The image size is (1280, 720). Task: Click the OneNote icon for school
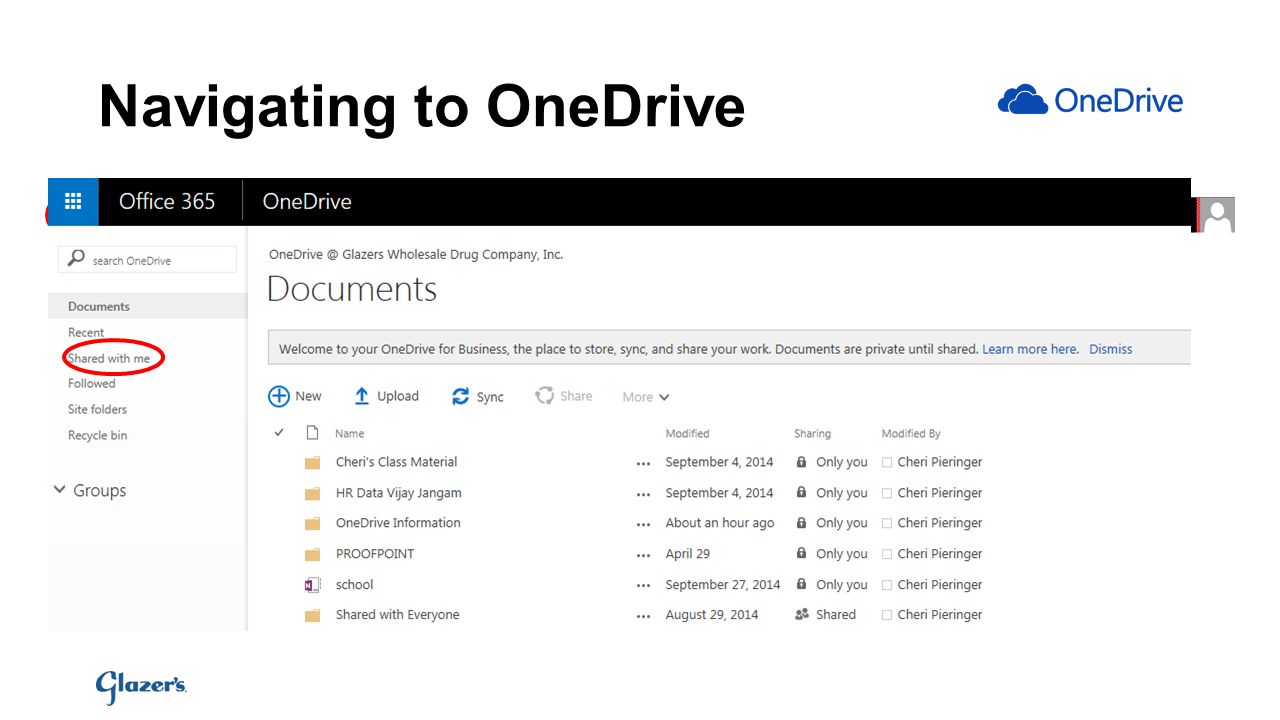(x=312, y=585)
